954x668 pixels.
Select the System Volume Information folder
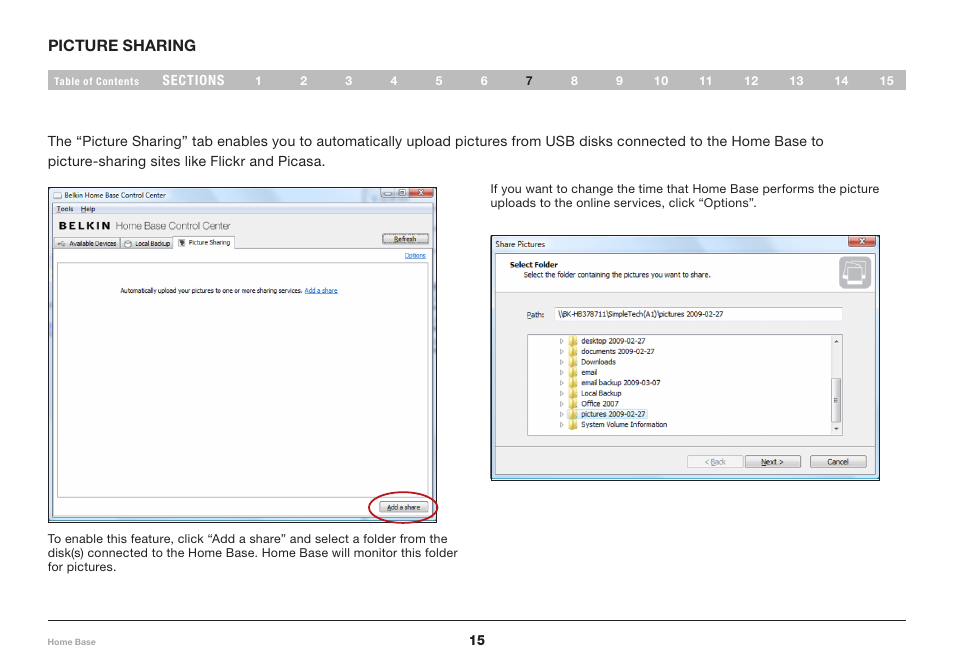point(624,425)
